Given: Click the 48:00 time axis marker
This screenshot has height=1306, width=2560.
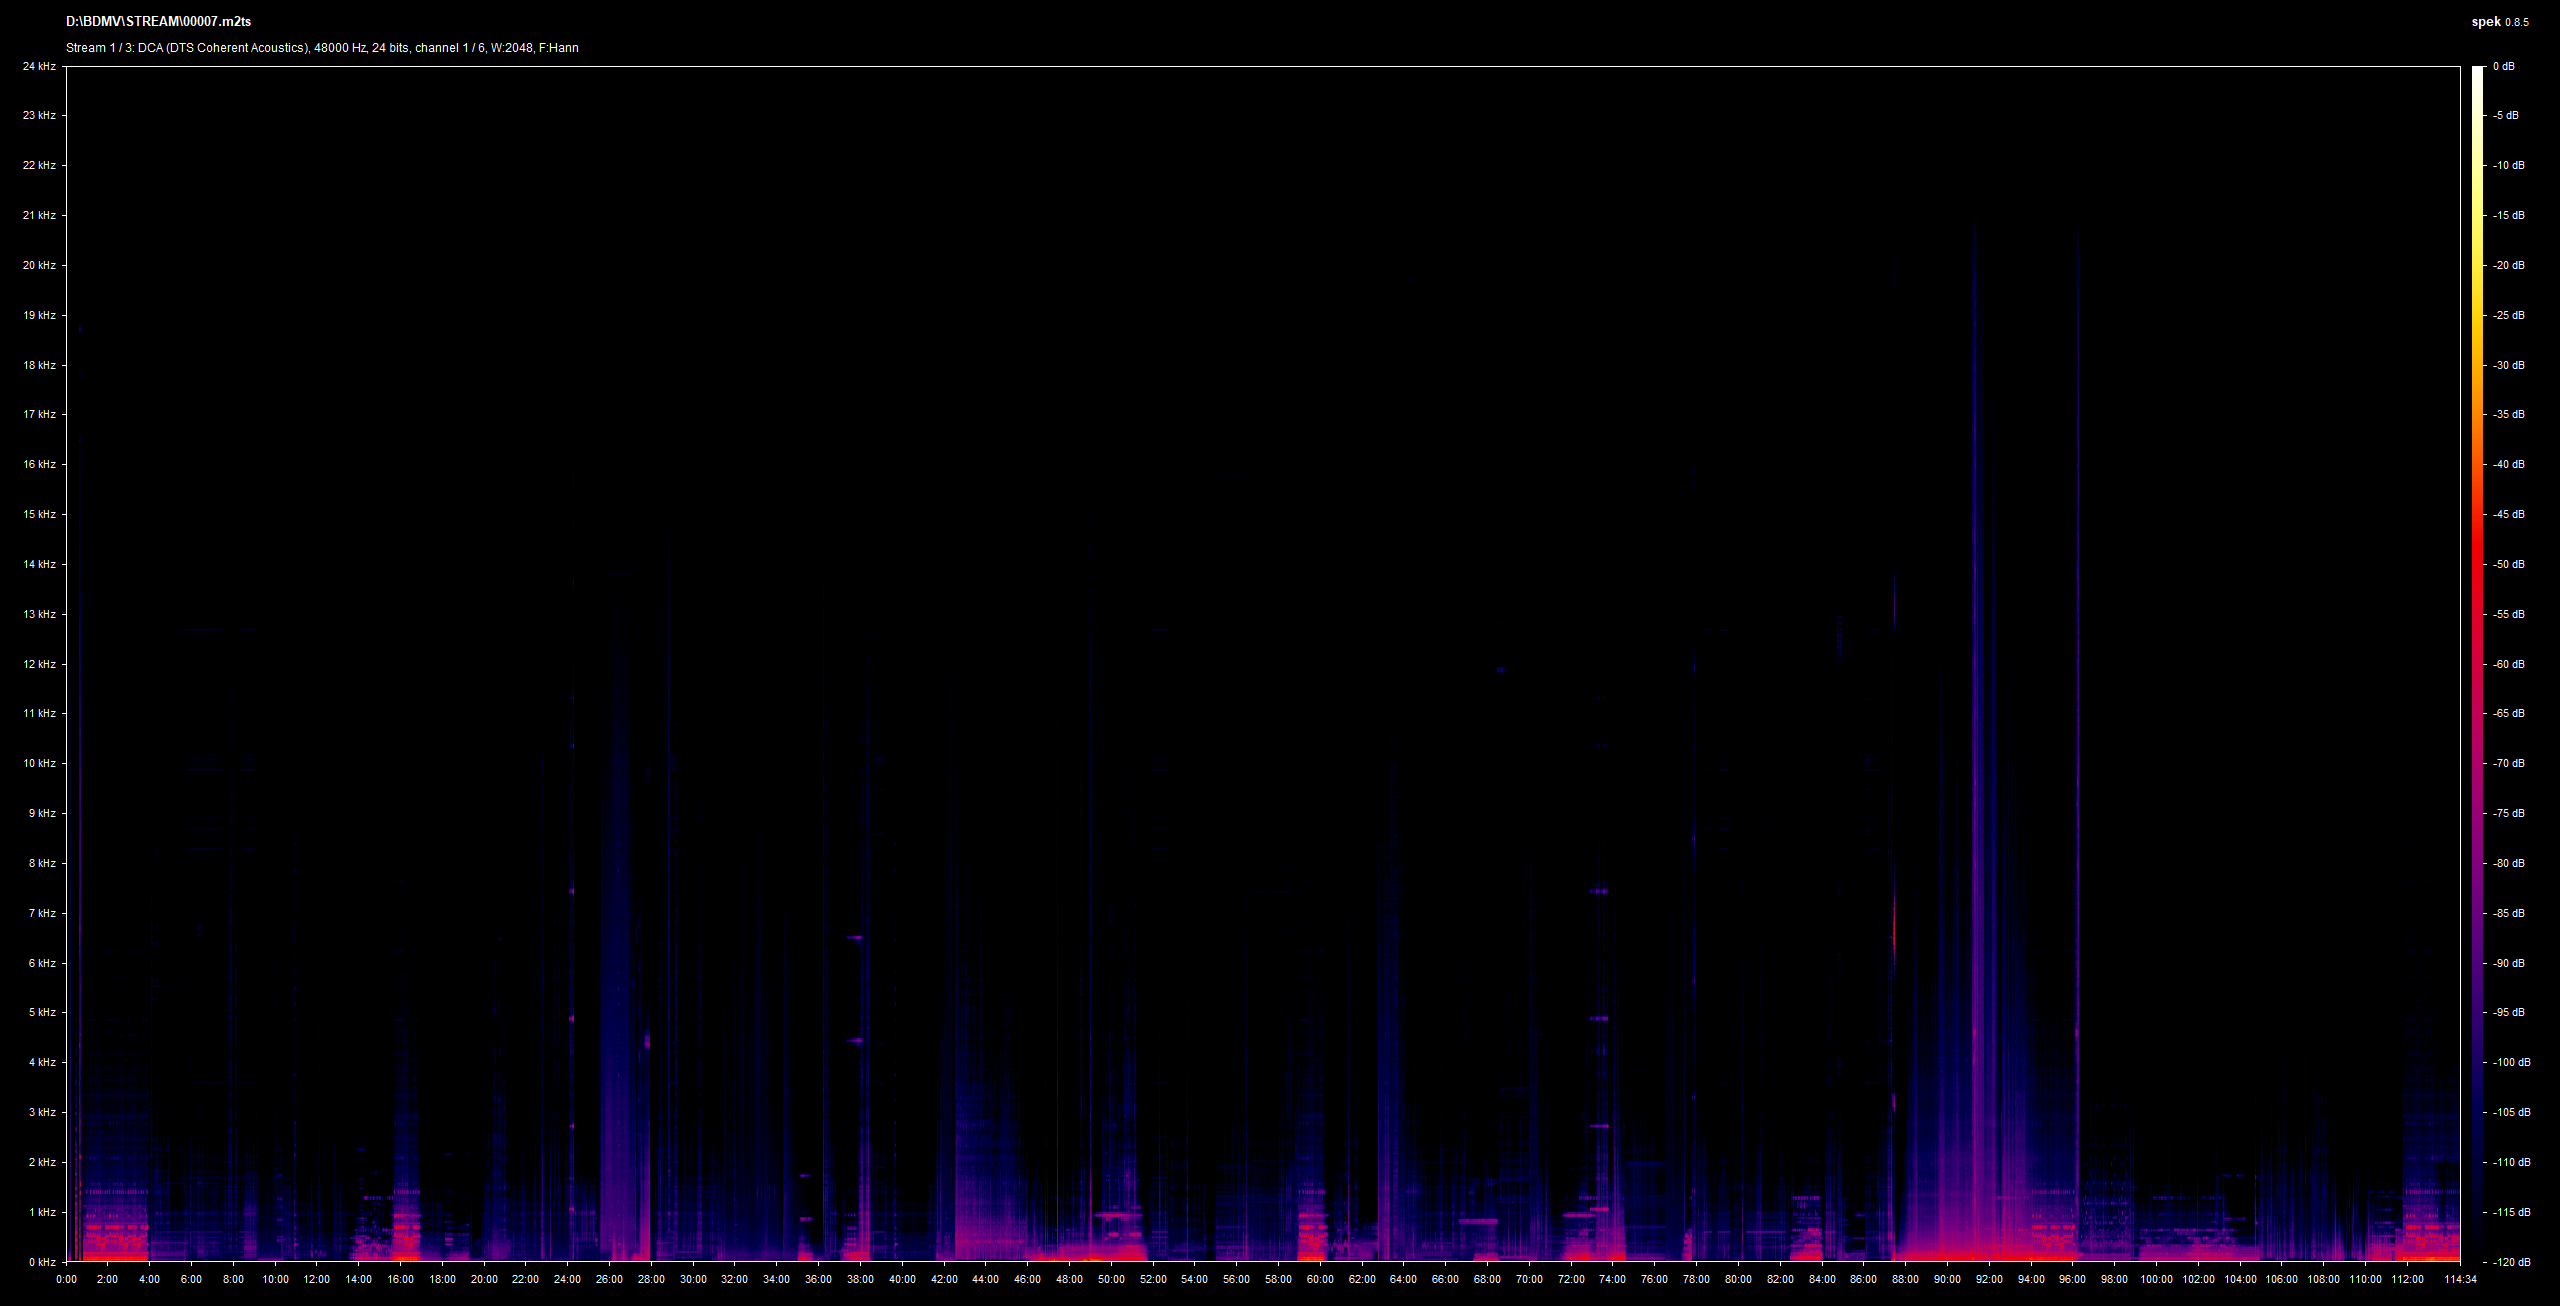Looking at the screenshot, I should (1069, 1279).
